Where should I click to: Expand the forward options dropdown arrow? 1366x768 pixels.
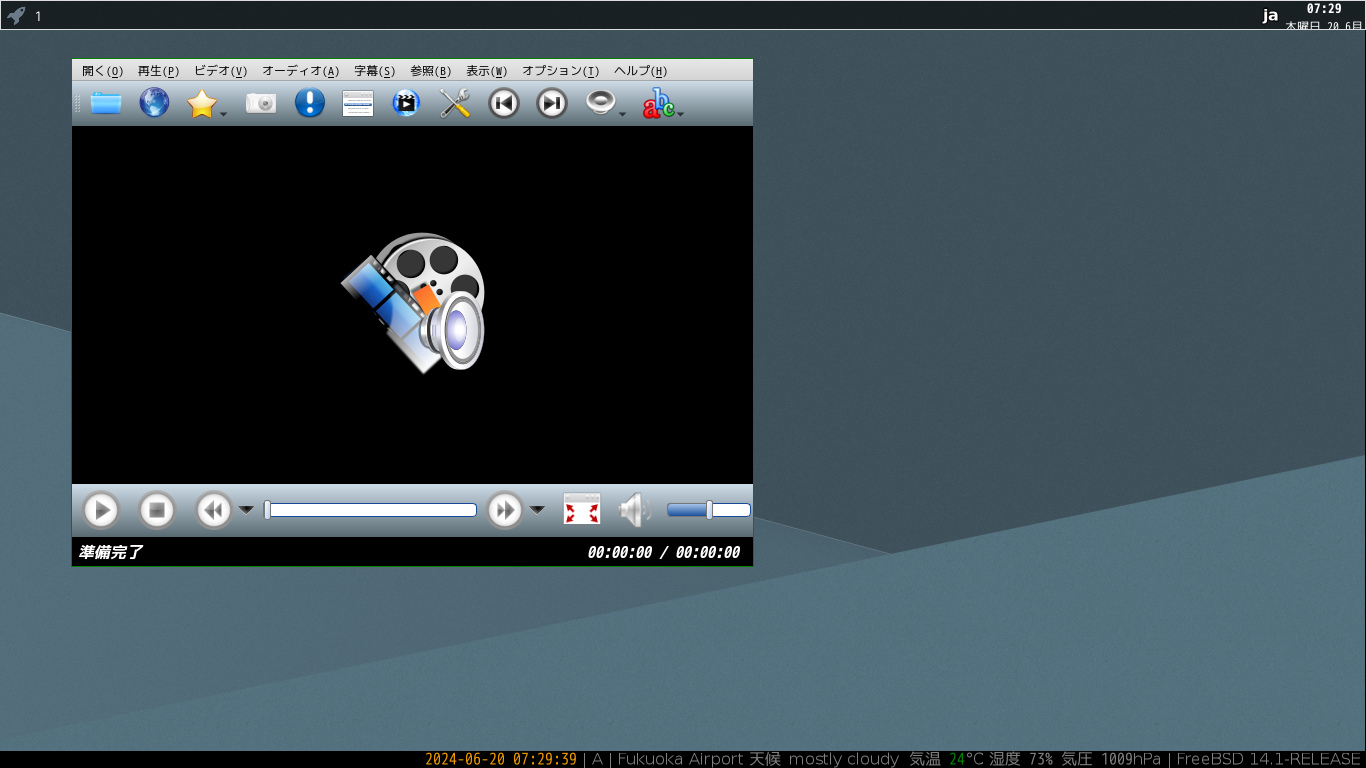pos(537,510)
